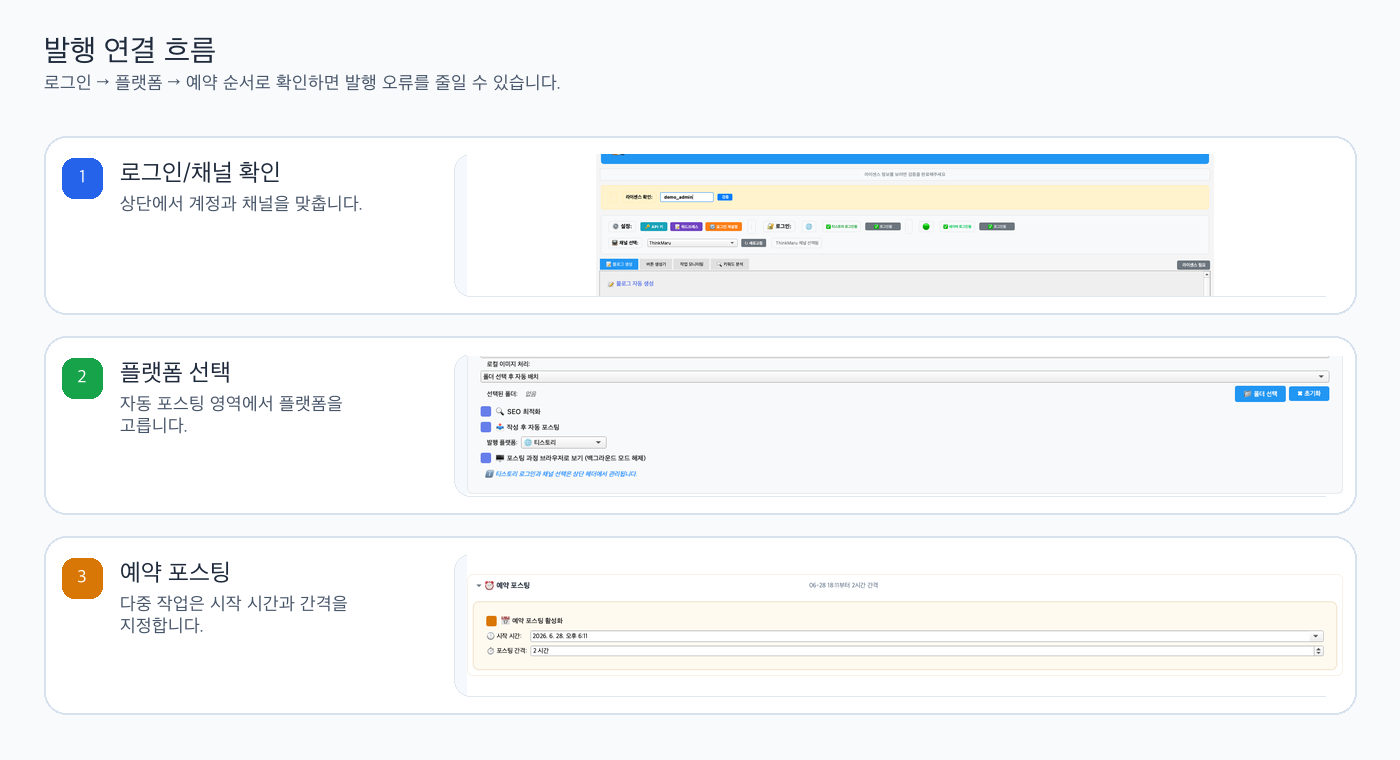Collapse the 예약 포스팅 section triangle
Image resolution: width=1400 pixels, height=760 pixels.
479,585
